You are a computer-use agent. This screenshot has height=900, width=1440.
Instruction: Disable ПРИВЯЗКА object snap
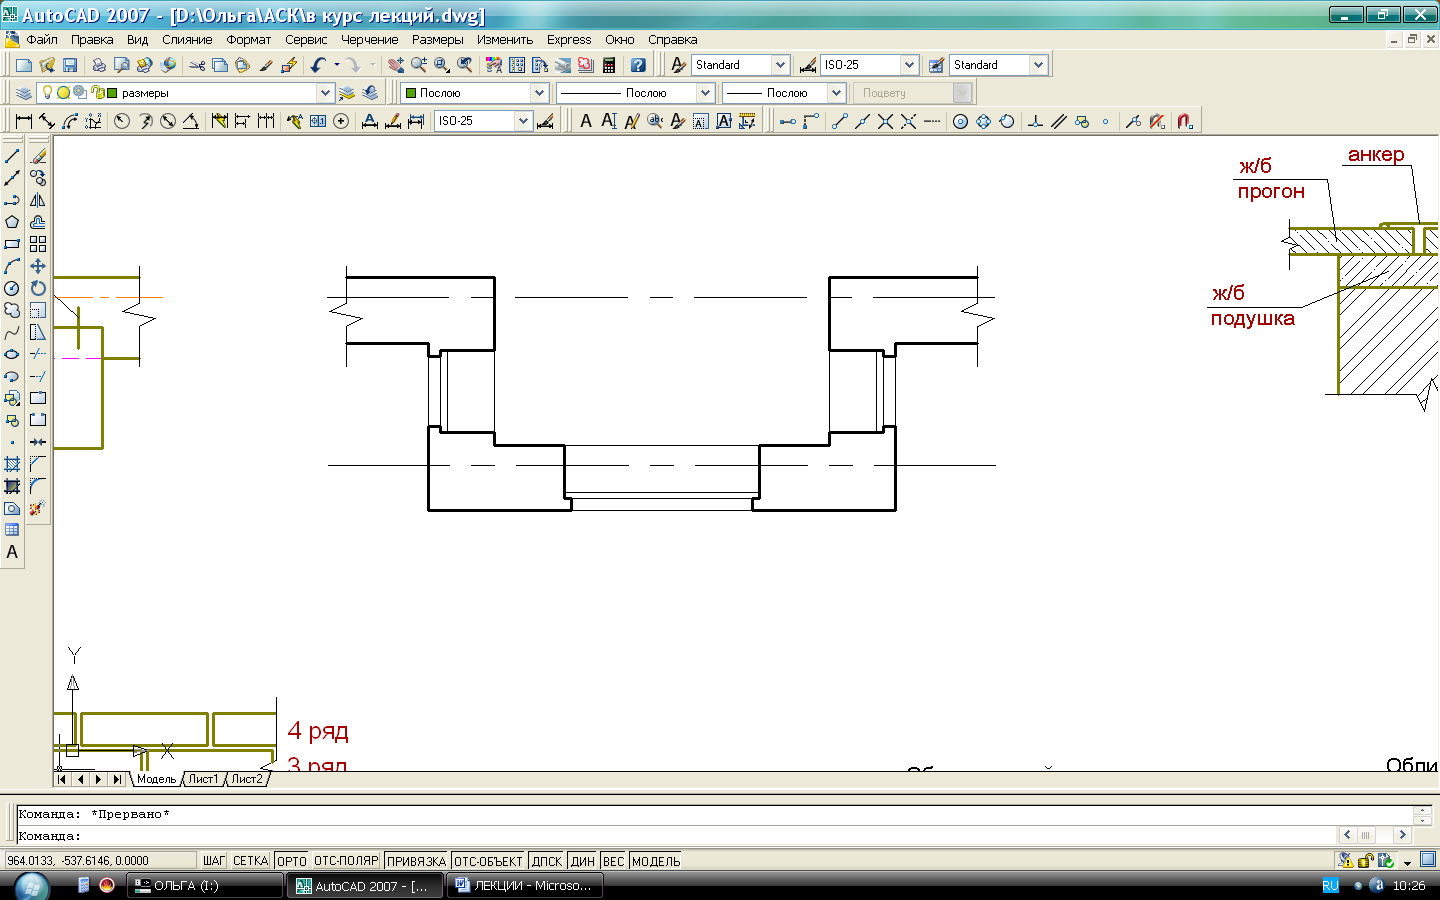pos(416,861)
